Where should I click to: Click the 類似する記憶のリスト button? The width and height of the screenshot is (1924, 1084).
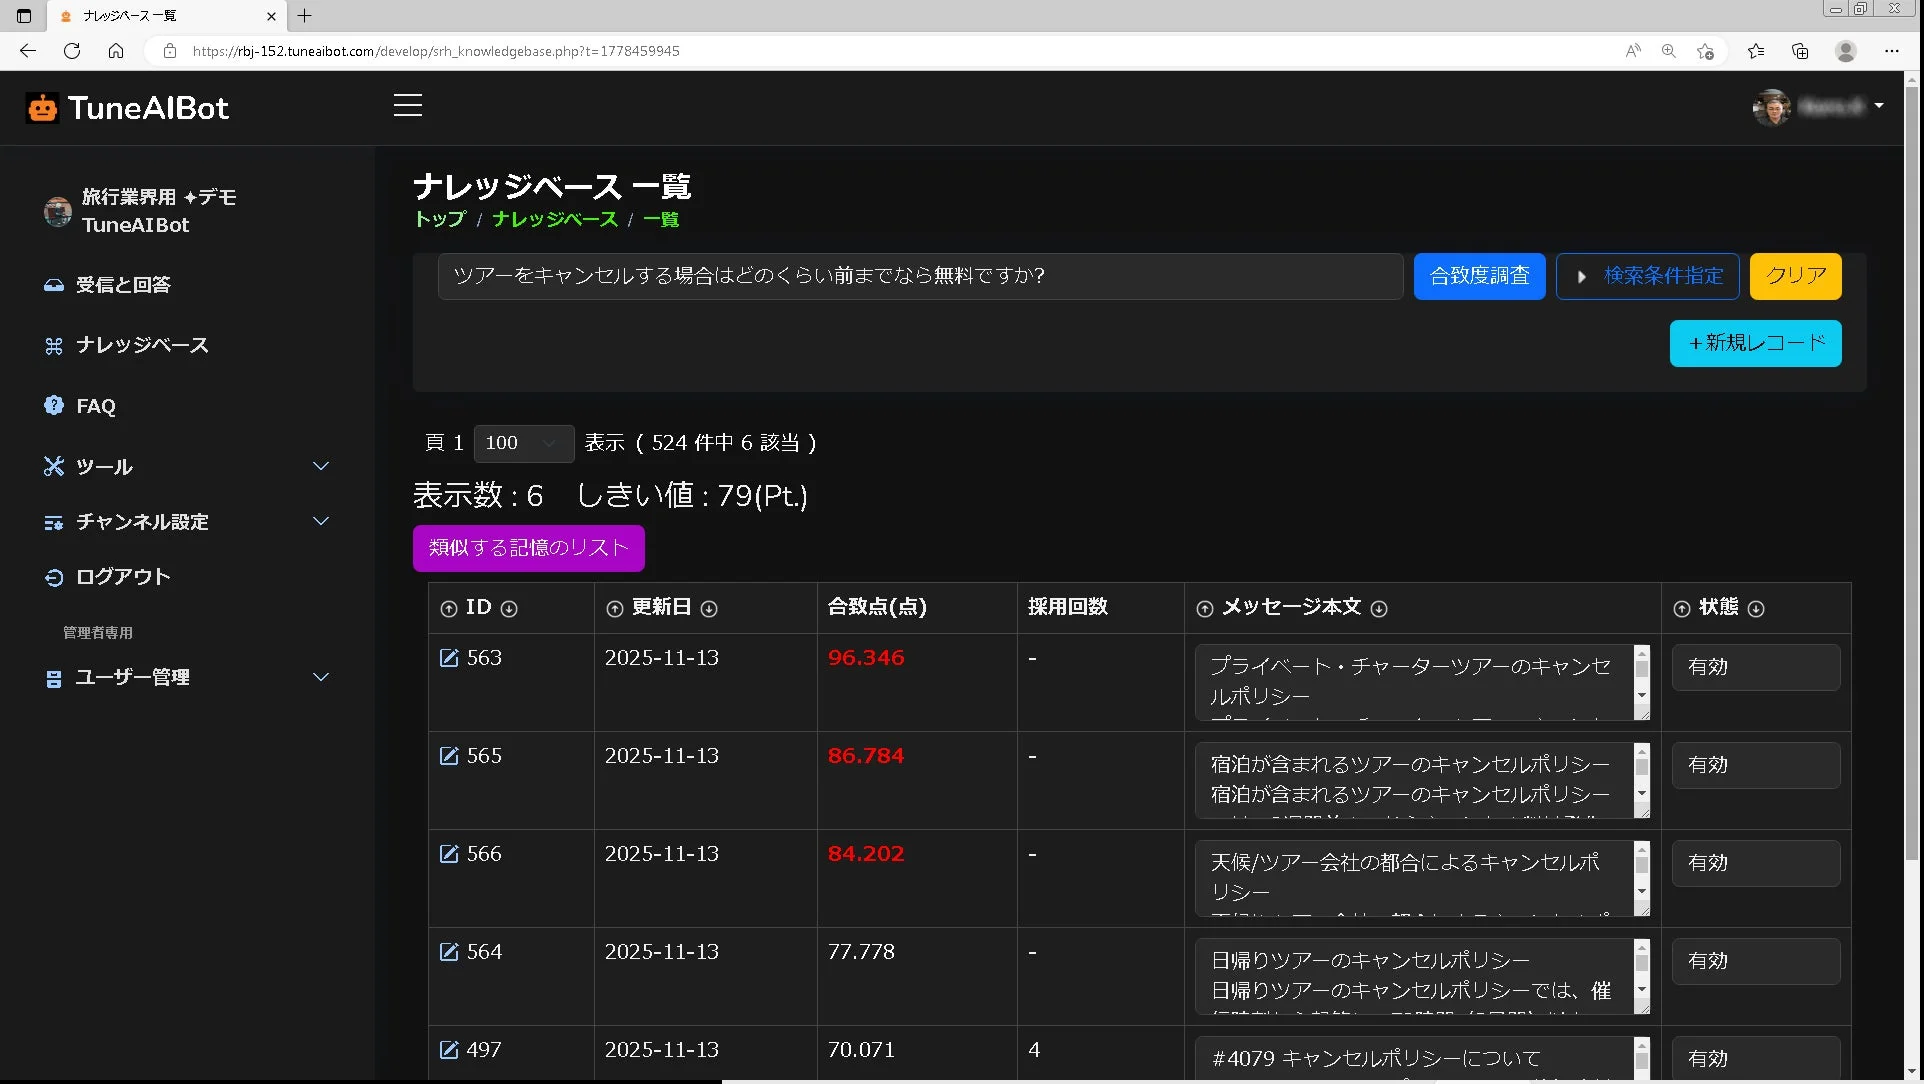(x=528, y=548)
